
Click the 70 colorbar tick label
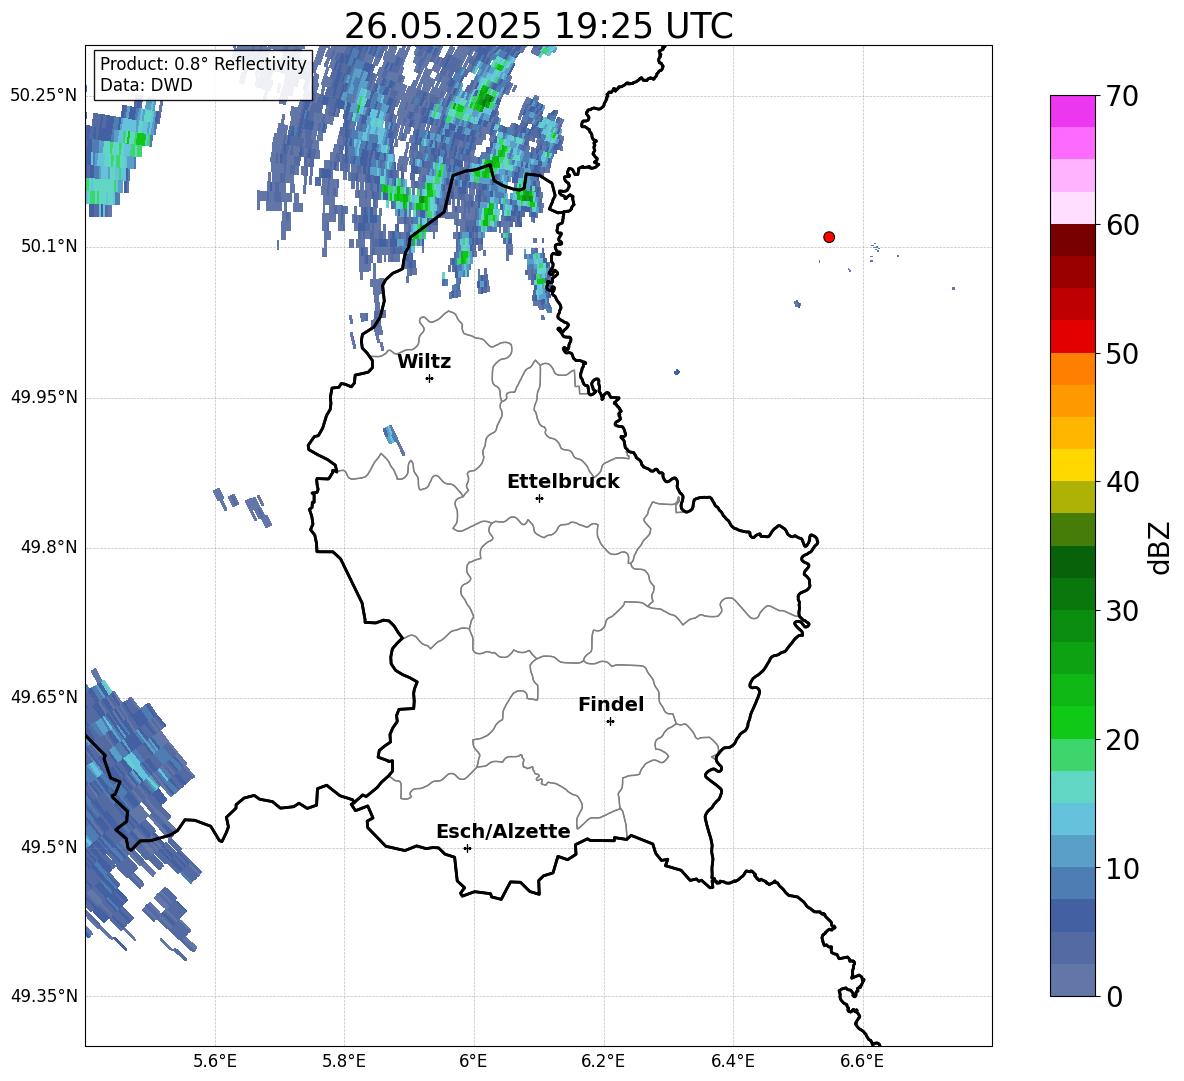pyautogui.click(x=1122, y=96)
